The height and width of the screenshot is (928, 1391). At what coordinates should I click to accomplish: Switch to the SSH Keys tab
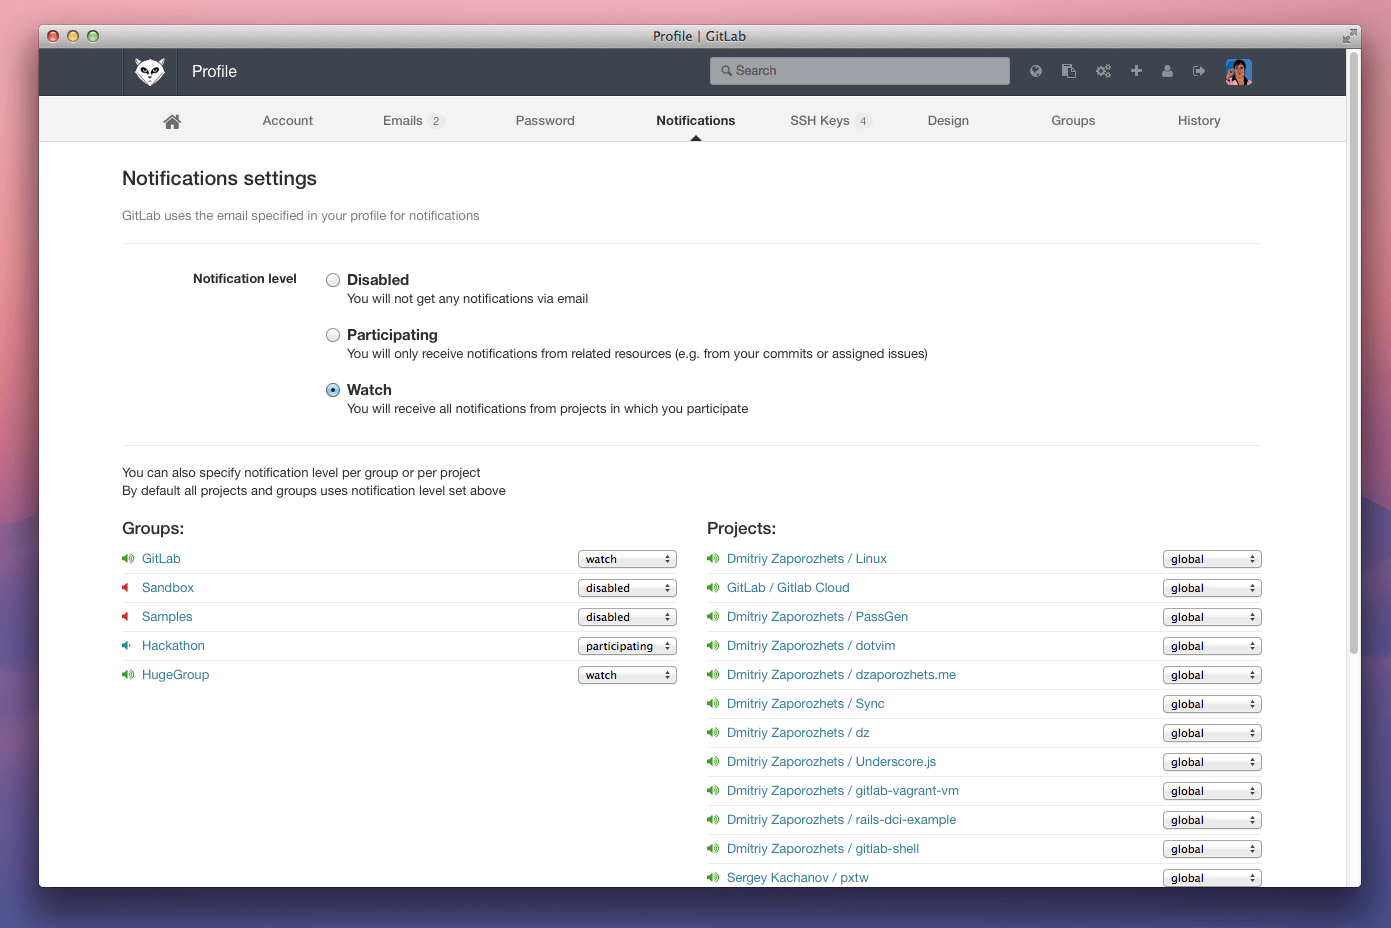(x=820, y=121)
